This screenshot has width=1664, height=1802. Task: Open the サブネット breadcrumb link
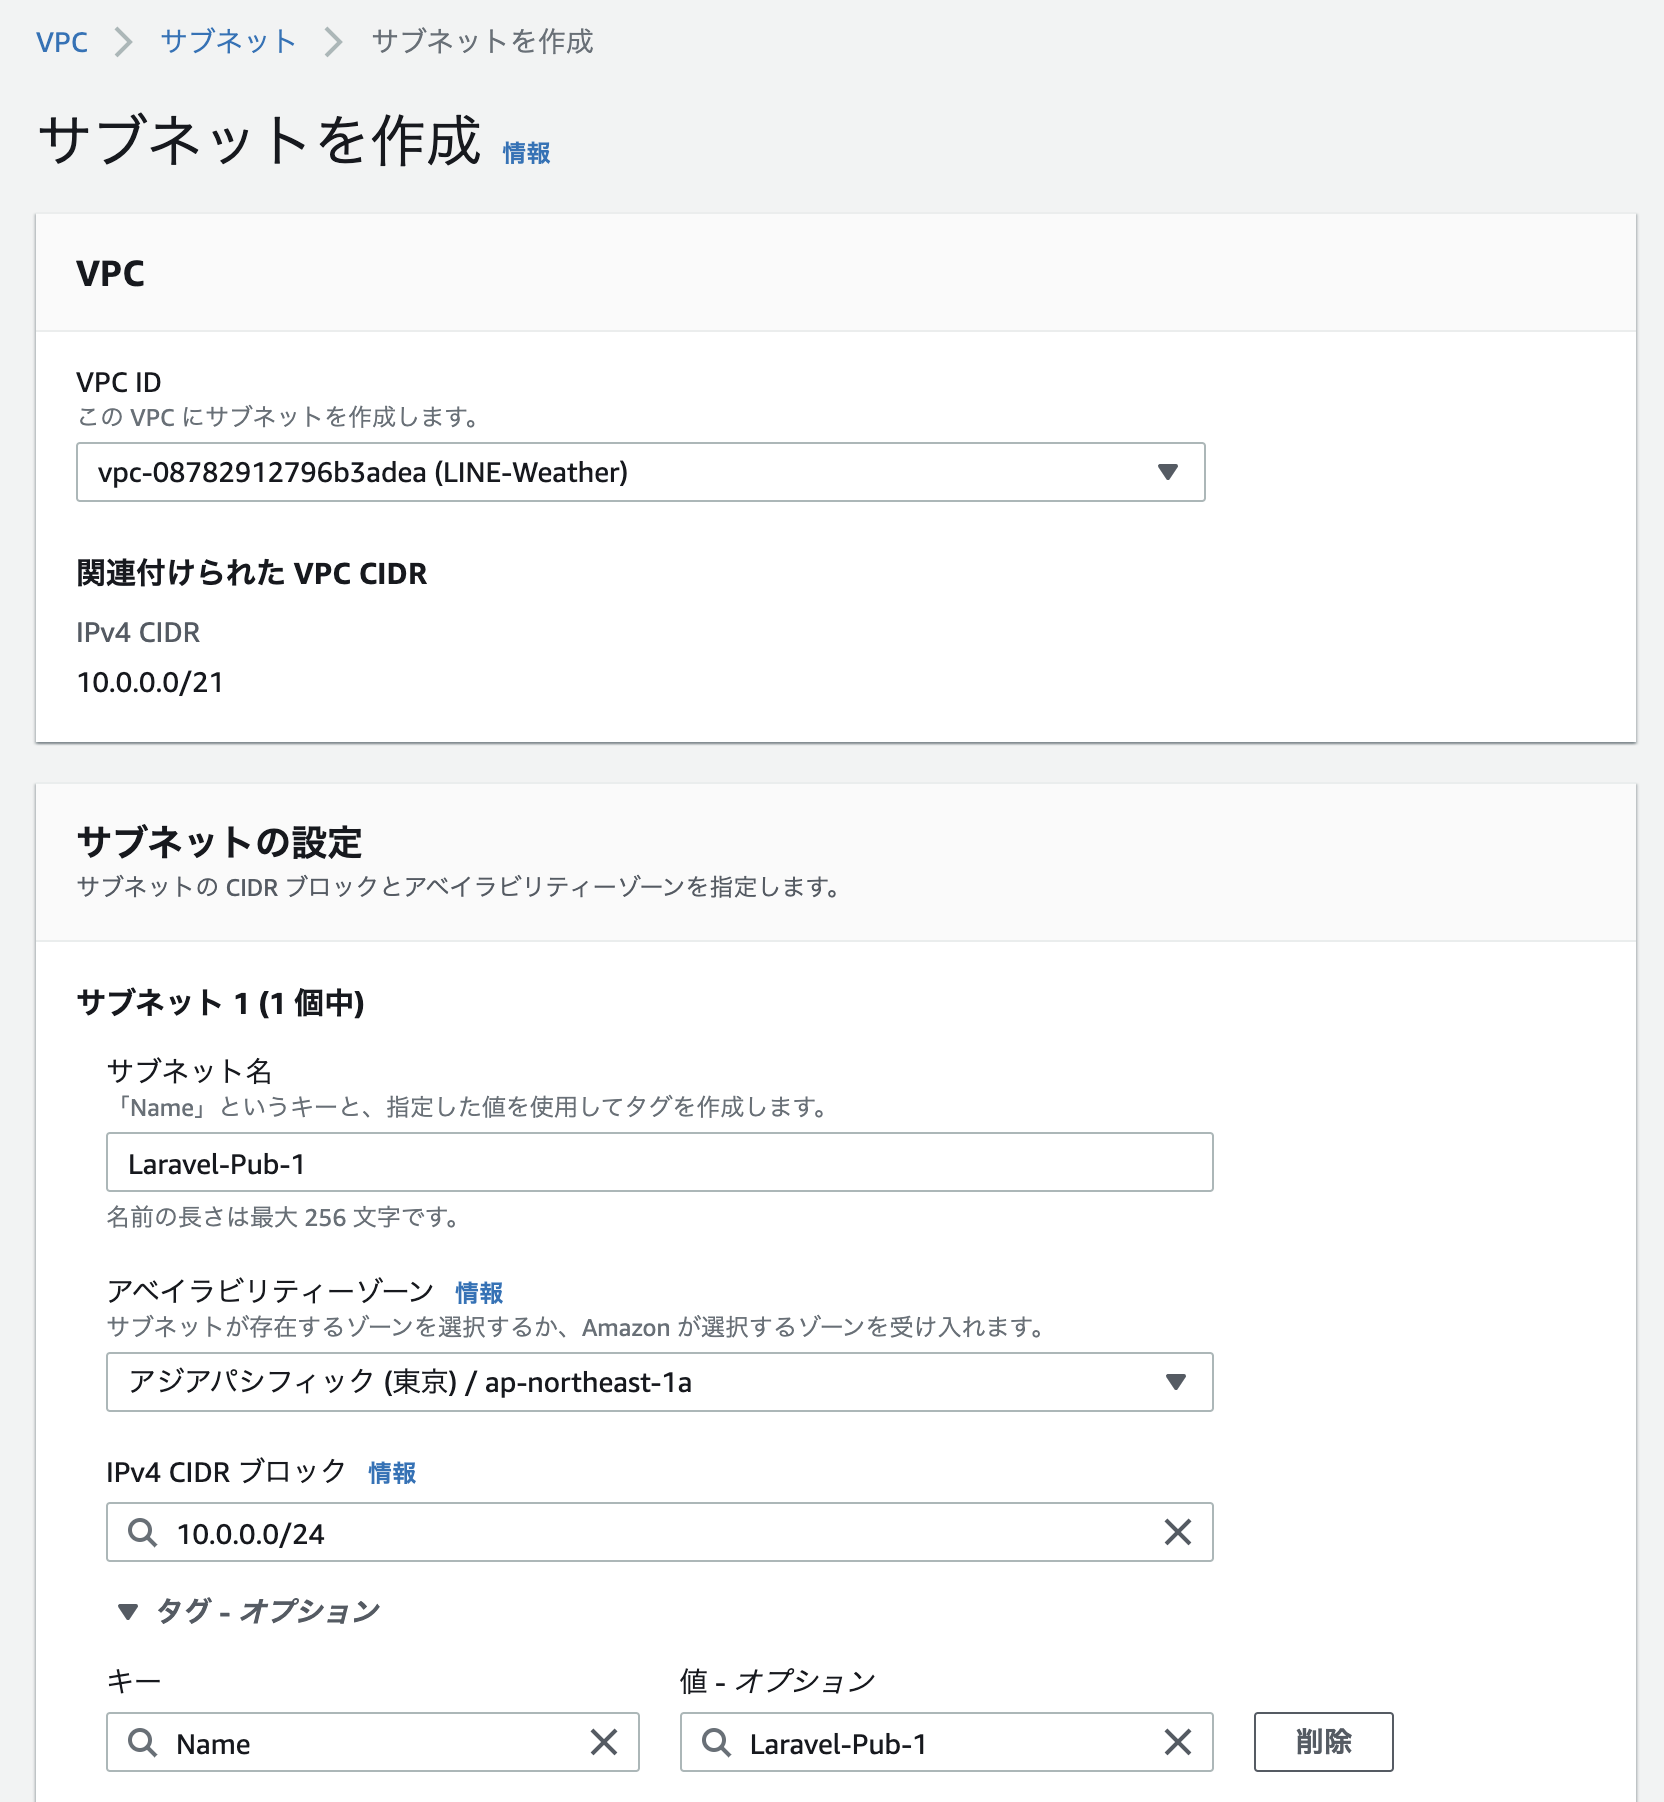[227, 41]
